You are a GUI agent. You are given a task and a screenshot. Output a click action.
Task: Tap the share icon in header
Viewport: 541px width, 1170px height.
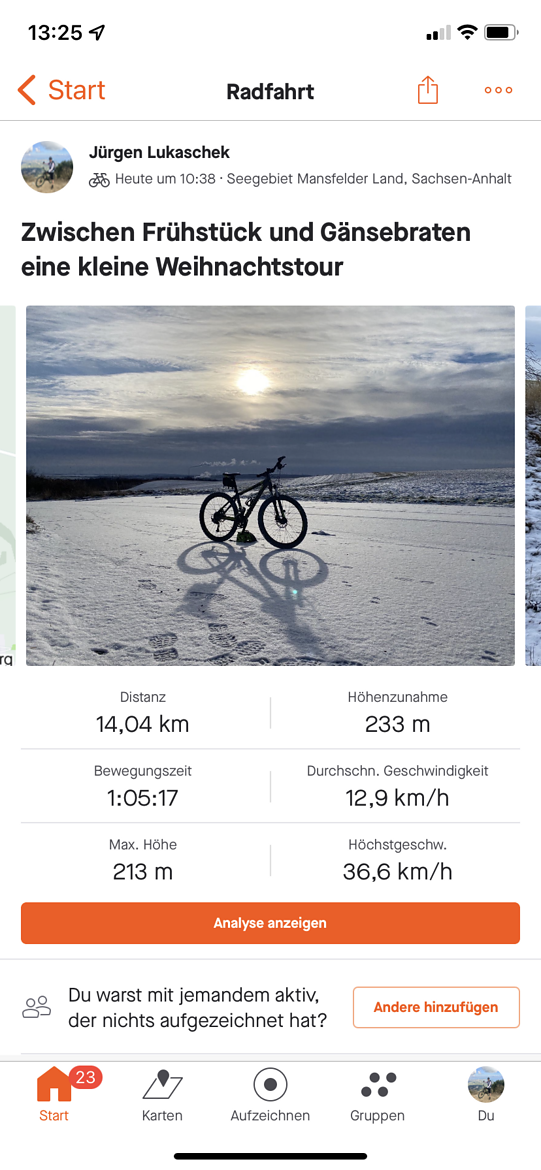pyautogui.click(x=428, y=90)
